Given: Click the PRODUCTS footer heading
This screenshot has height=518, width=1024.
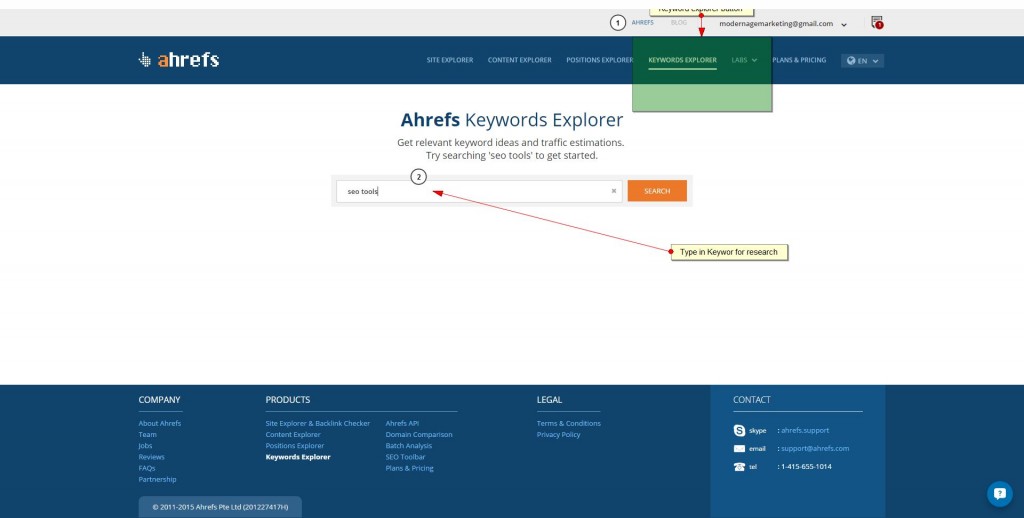Looking at the screenshot, I should (x=287, y=400).
